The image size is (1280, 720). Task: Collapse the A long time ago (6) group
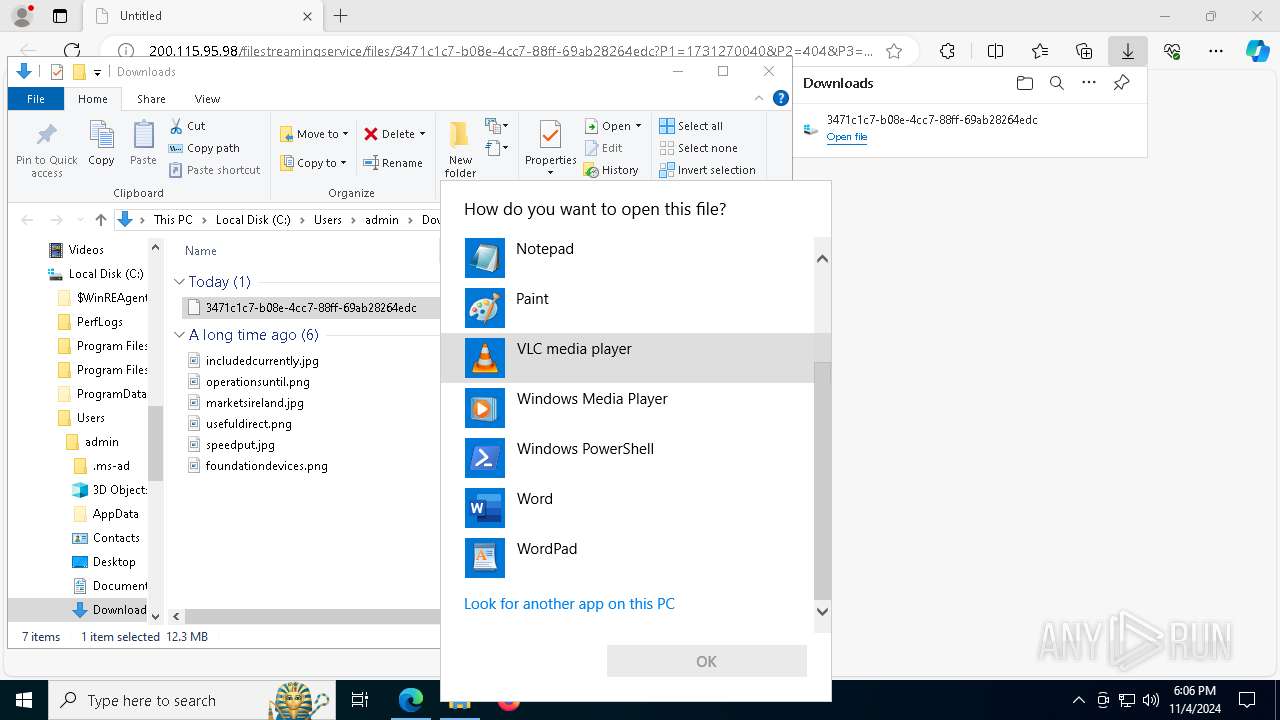pos(179,335)
